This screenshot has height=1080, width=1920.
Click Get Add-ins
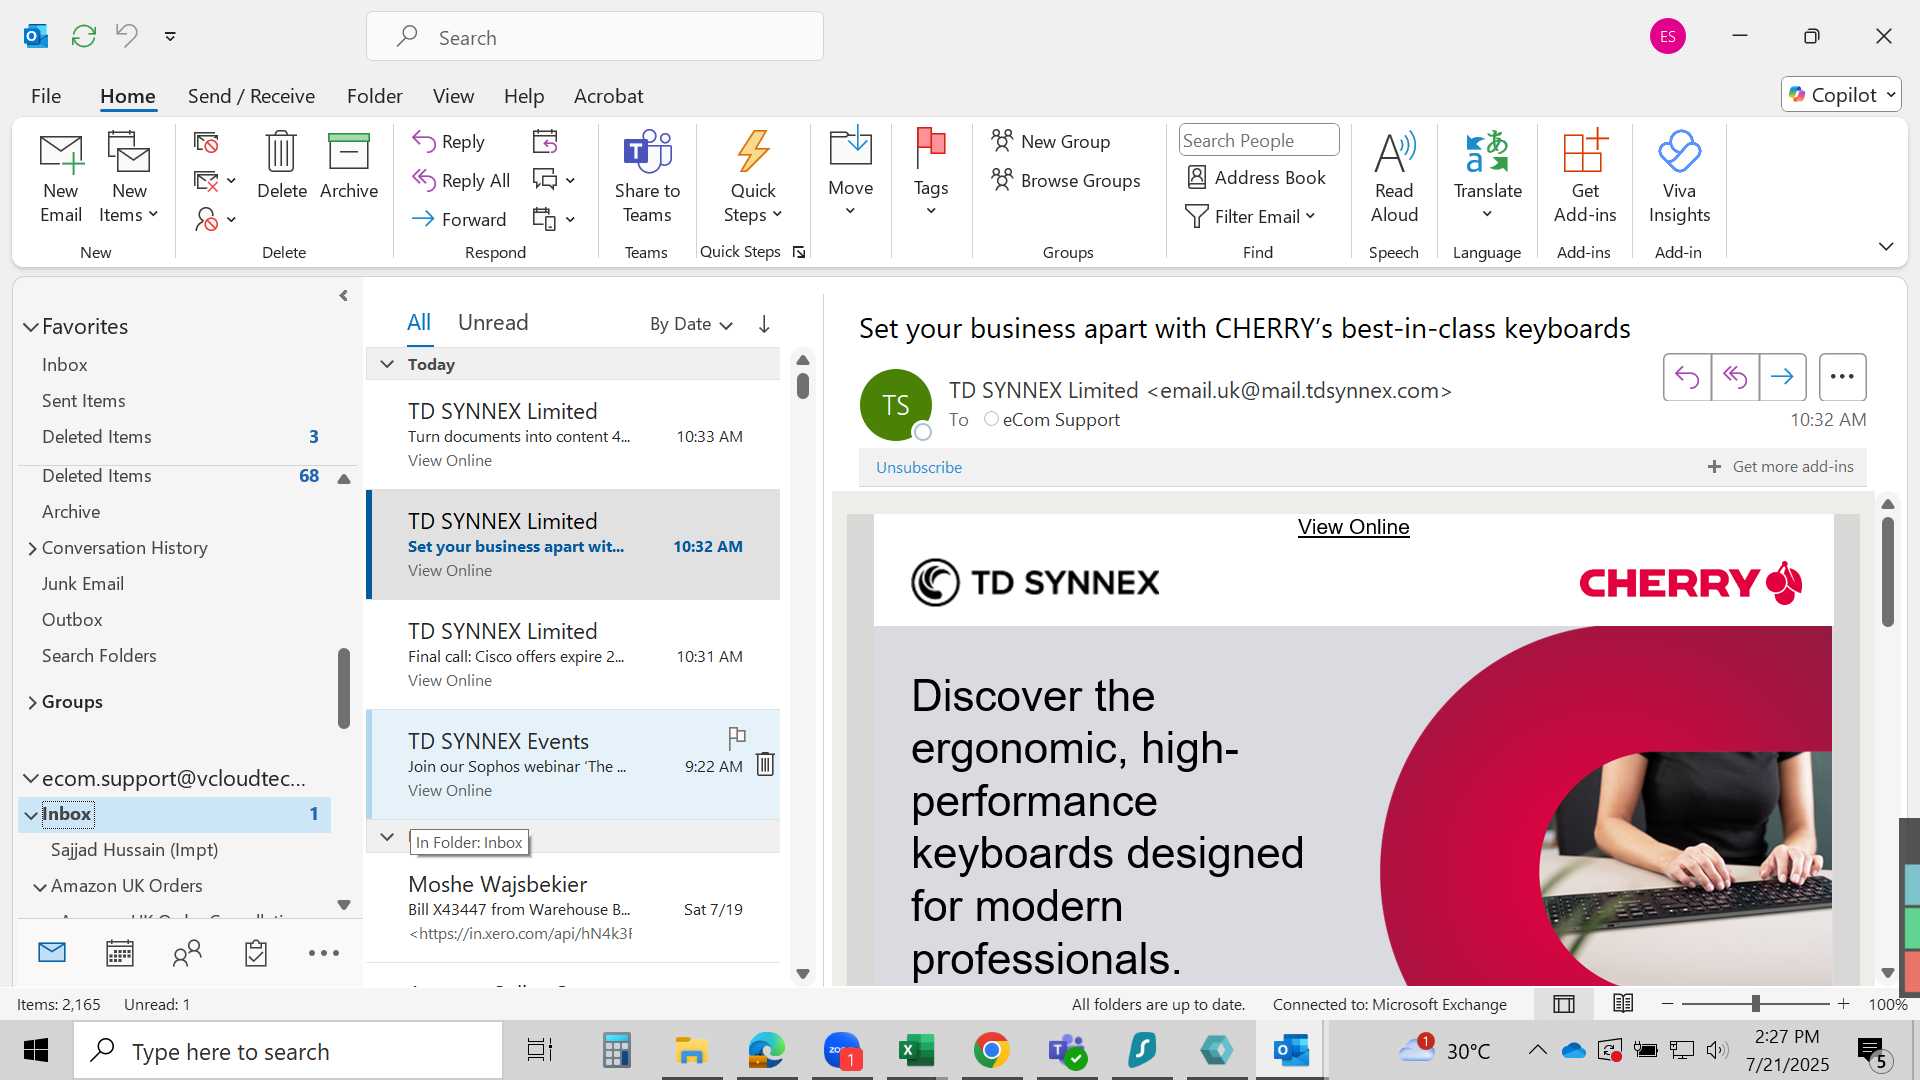(1584, 178)
